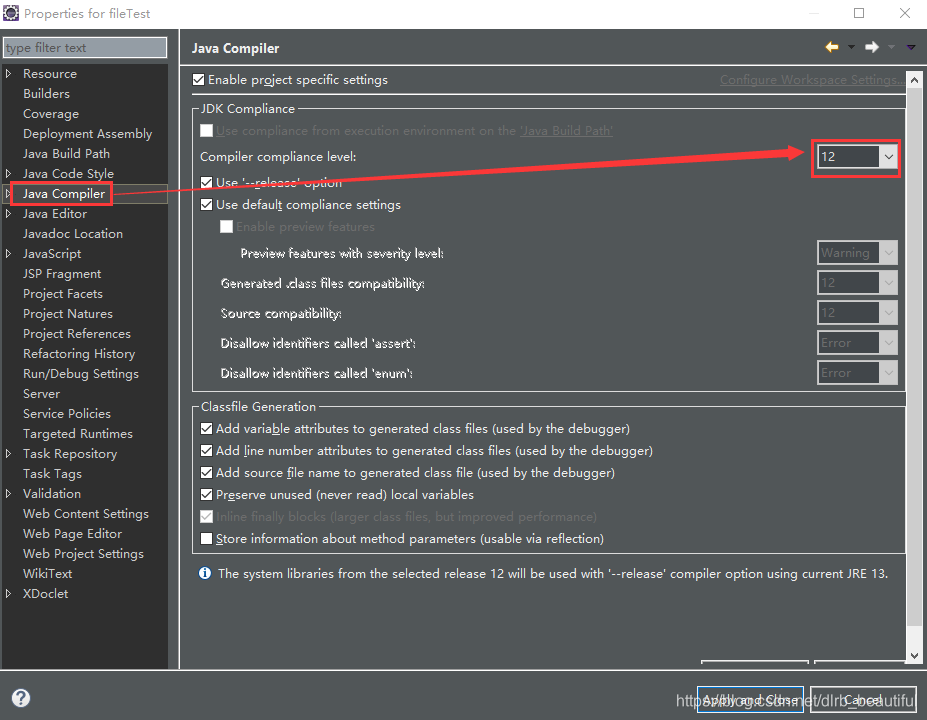
Task: Open Targeted Runtimes page
Action: [78, 433]
